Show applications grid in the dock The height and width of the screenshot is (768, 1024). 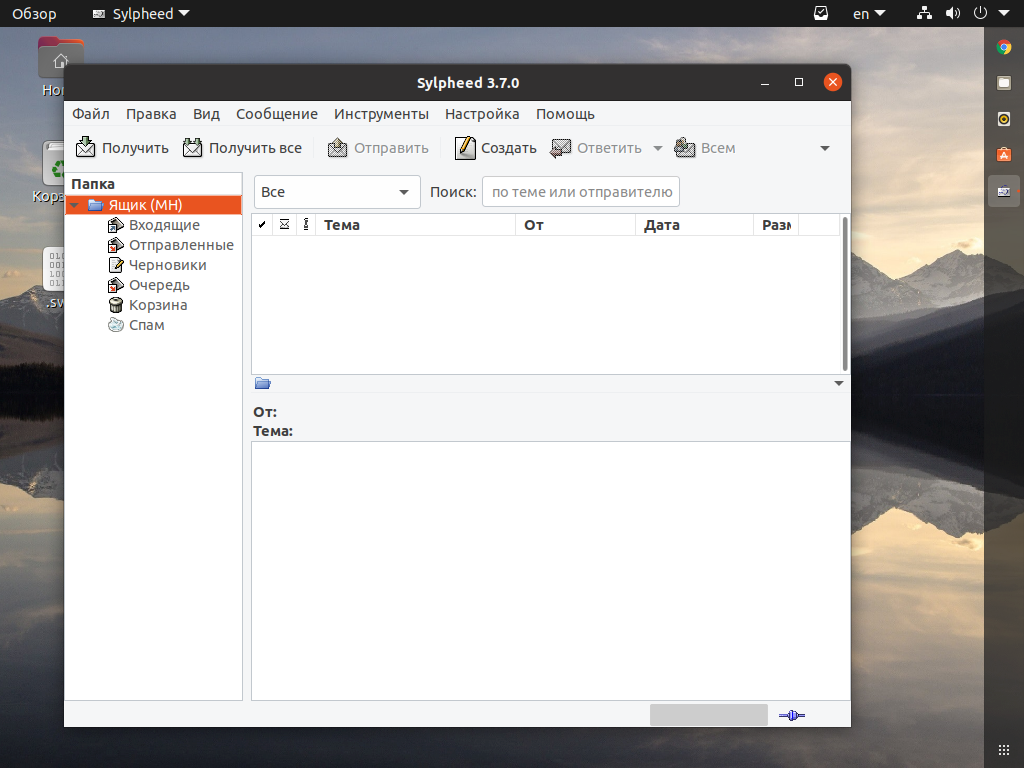pos(1004,750)
